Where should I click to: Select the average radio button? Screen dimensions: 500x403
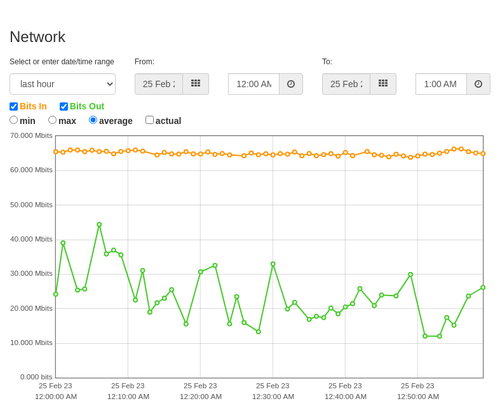[93, 120]
